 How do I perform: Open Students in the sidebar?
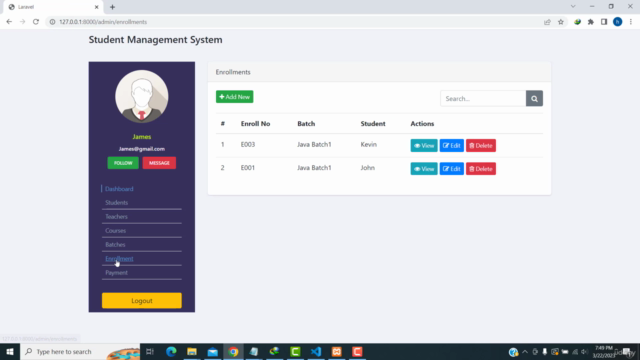[x=116, y=202]
